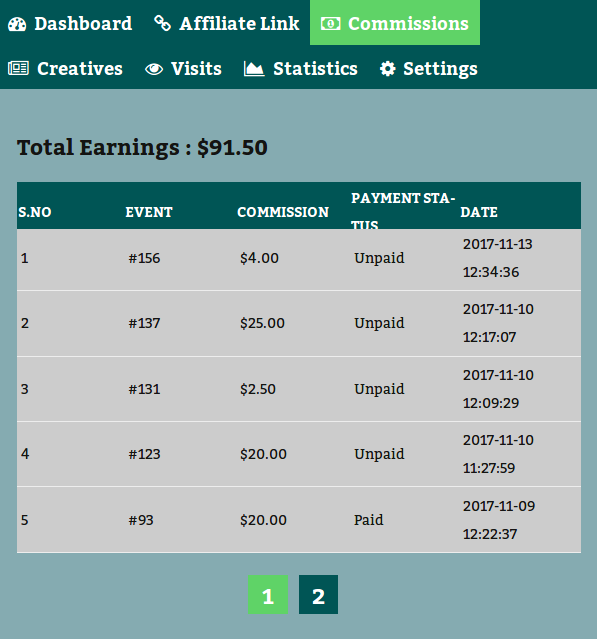Click the Total Earnings : $91.50 heading
This screenshot has height=639, width=597.
click(142, 148)
